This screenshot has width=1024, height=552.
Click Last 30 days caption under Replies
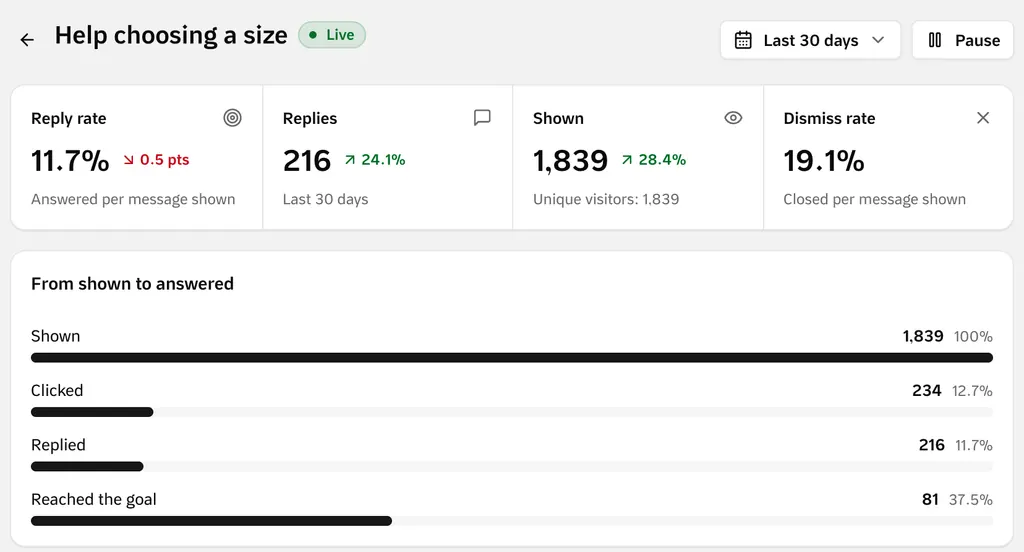click(325, 199)
